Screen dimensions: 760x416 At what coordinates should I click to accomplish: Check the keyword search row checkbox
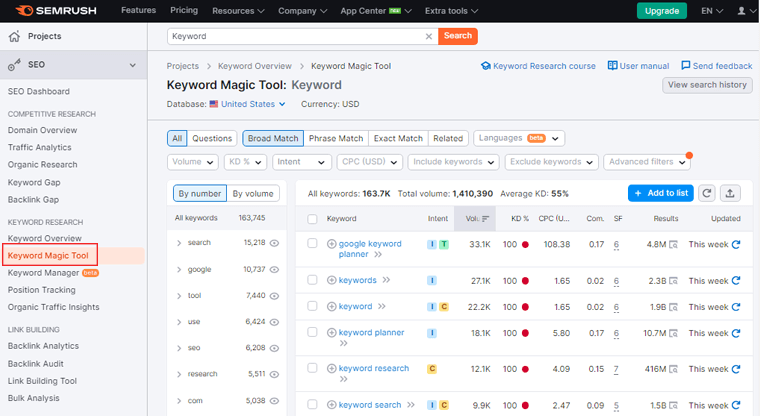312,404
